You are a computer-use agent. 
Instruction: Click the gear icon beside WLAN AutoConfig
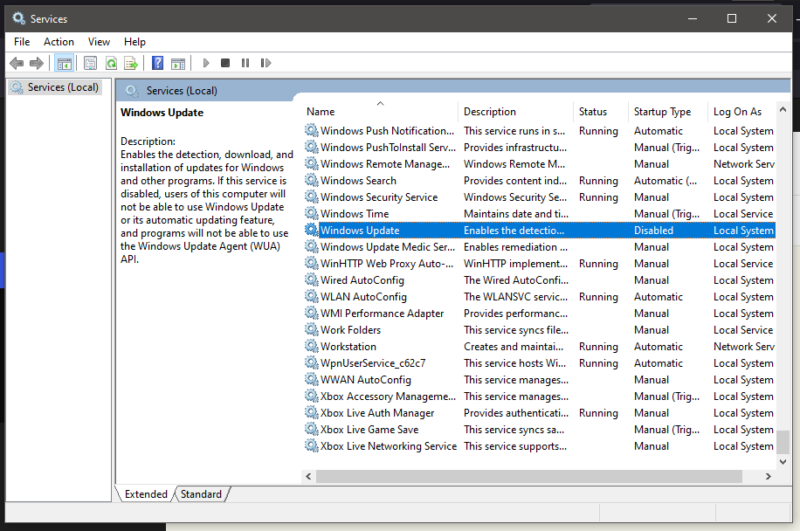click(311, 296)
